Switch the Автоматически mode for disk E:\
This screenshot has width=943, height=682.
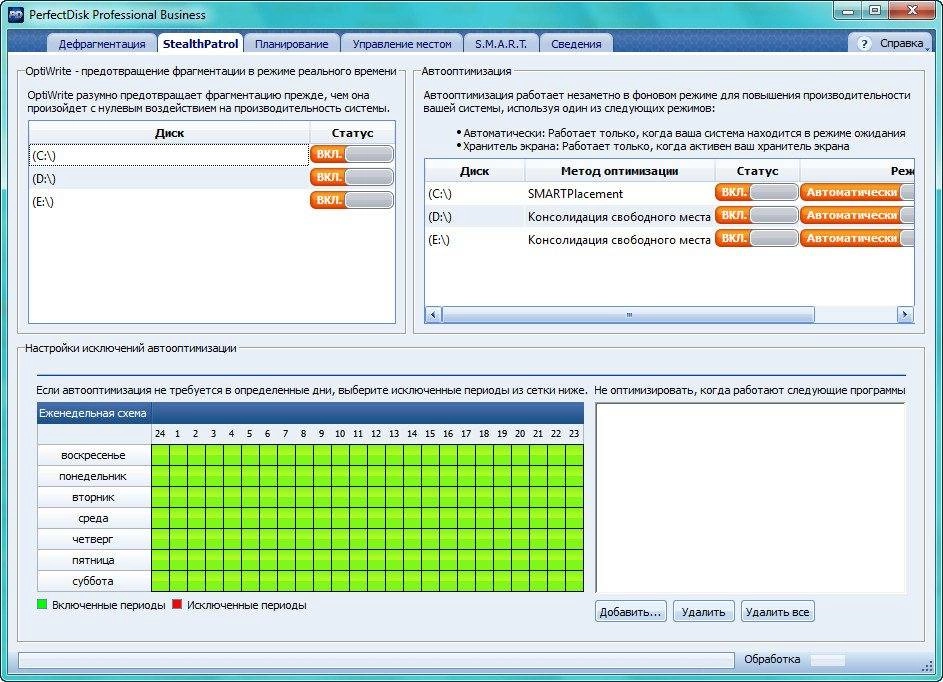click(857, 238)
